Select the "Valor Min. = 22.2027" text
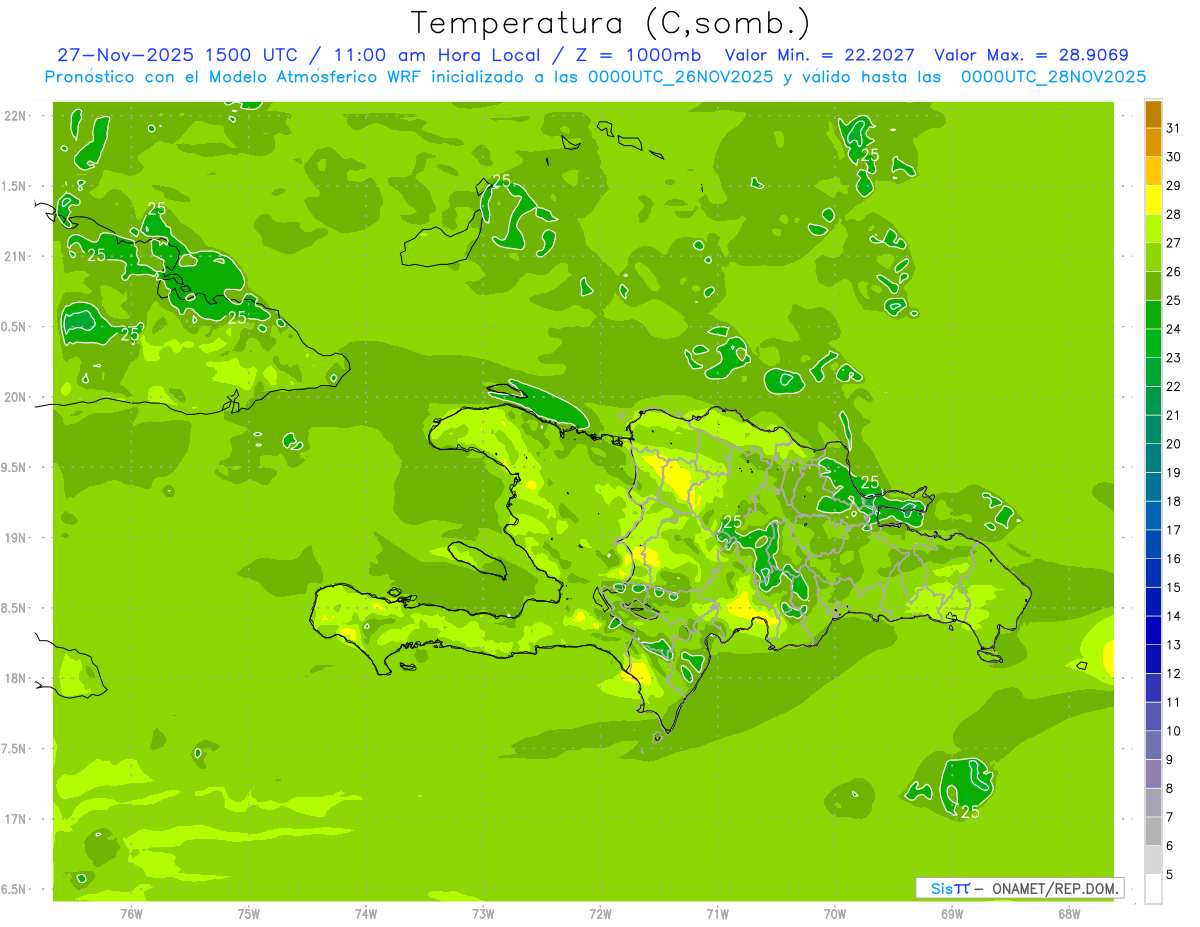1200x927 pixels. coord(822,55)
